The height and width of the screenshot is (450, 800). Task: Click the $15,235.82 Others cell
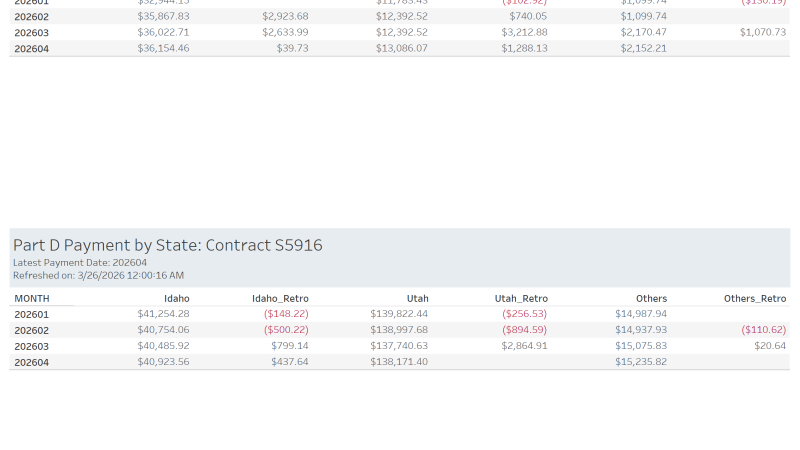point(641,362)
